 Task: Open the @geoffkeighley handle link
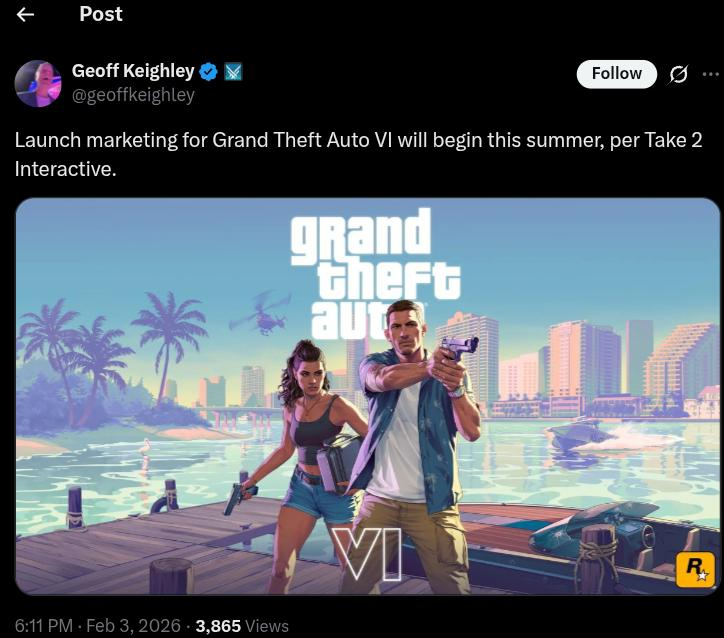[133, 95]
